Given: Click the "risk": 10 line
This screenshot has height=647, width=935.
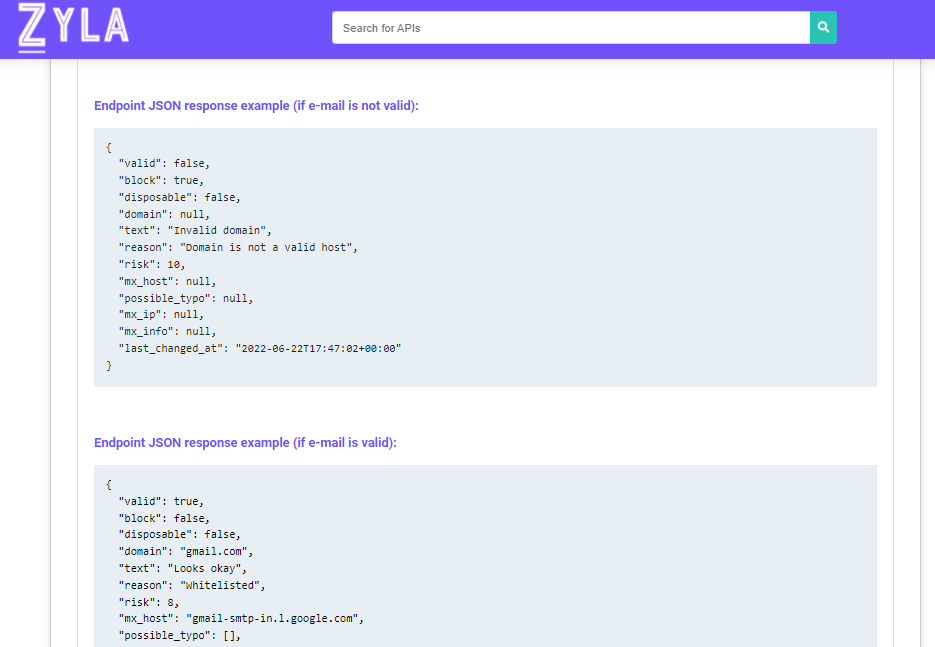Looking at the screenshot, I should pos(151,264).
